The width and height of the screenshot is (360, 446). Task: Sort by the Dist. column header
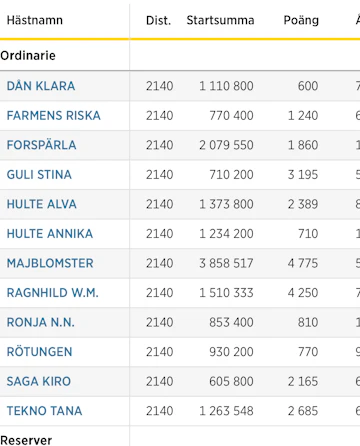pyautogui.click(x=158, y=20)
